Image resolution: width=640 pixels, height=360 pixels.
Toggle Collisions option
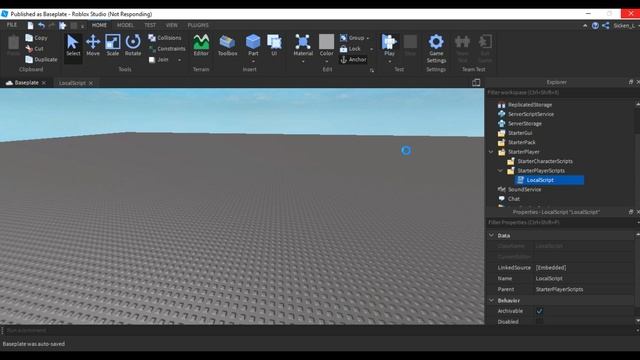[164, 38]
